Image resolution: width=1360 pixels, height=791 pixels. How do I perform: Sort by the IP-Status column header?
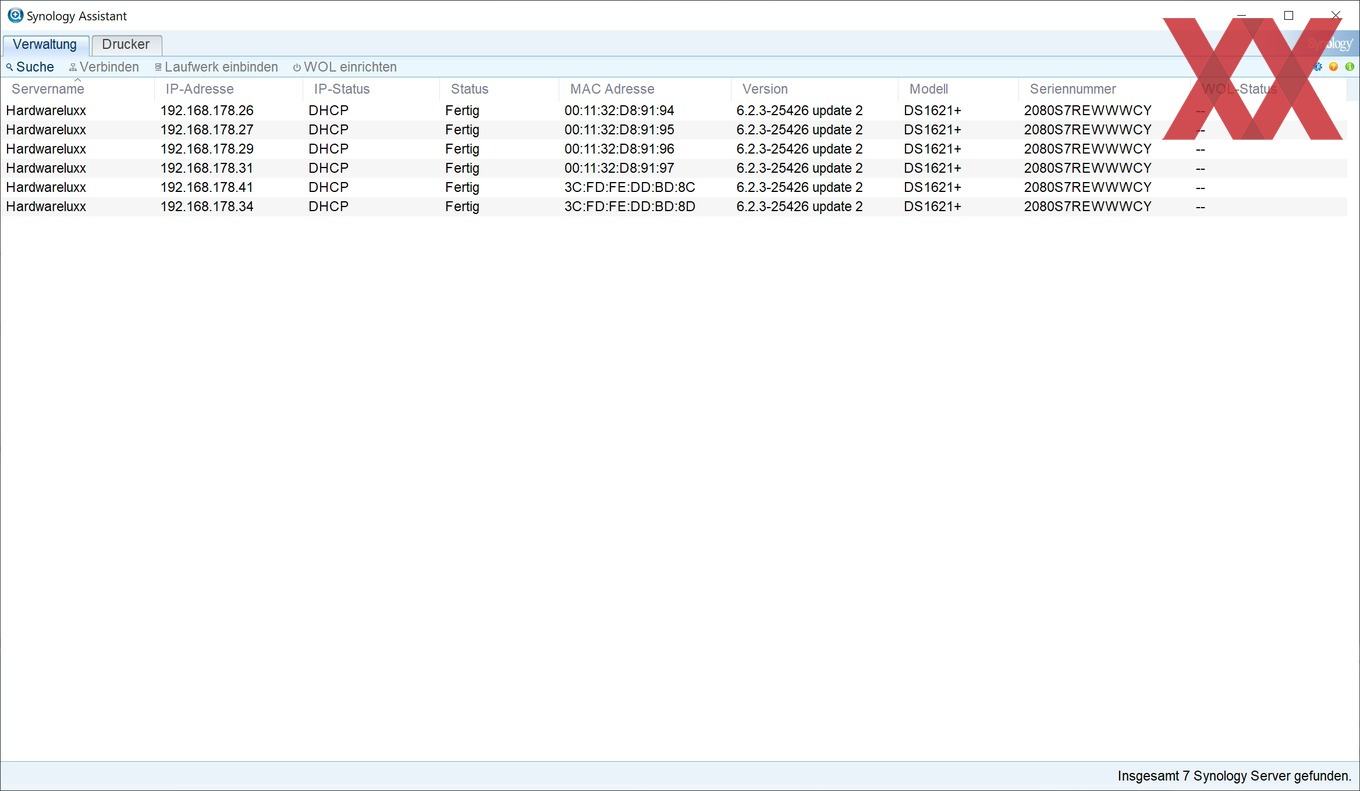coord(371,89)
